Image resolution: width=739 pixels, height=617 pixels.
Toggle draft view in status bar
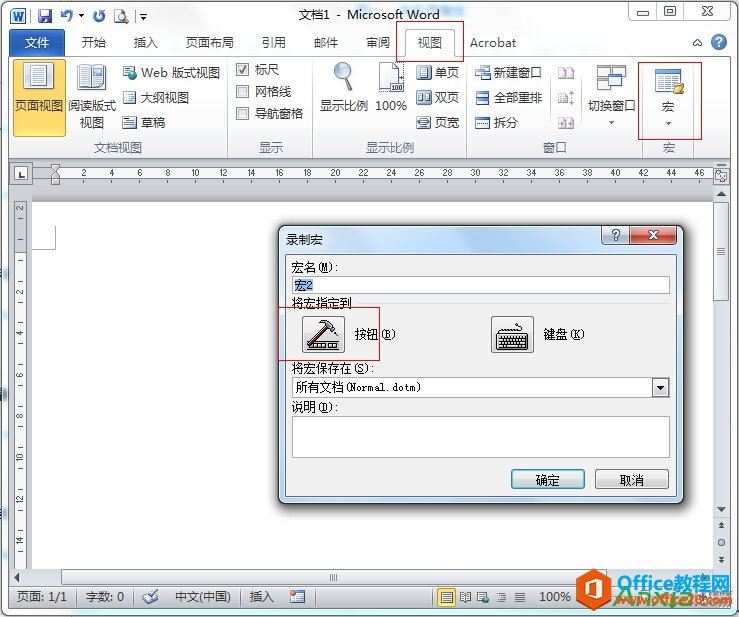pyautogui.click(x=520, y=597)
